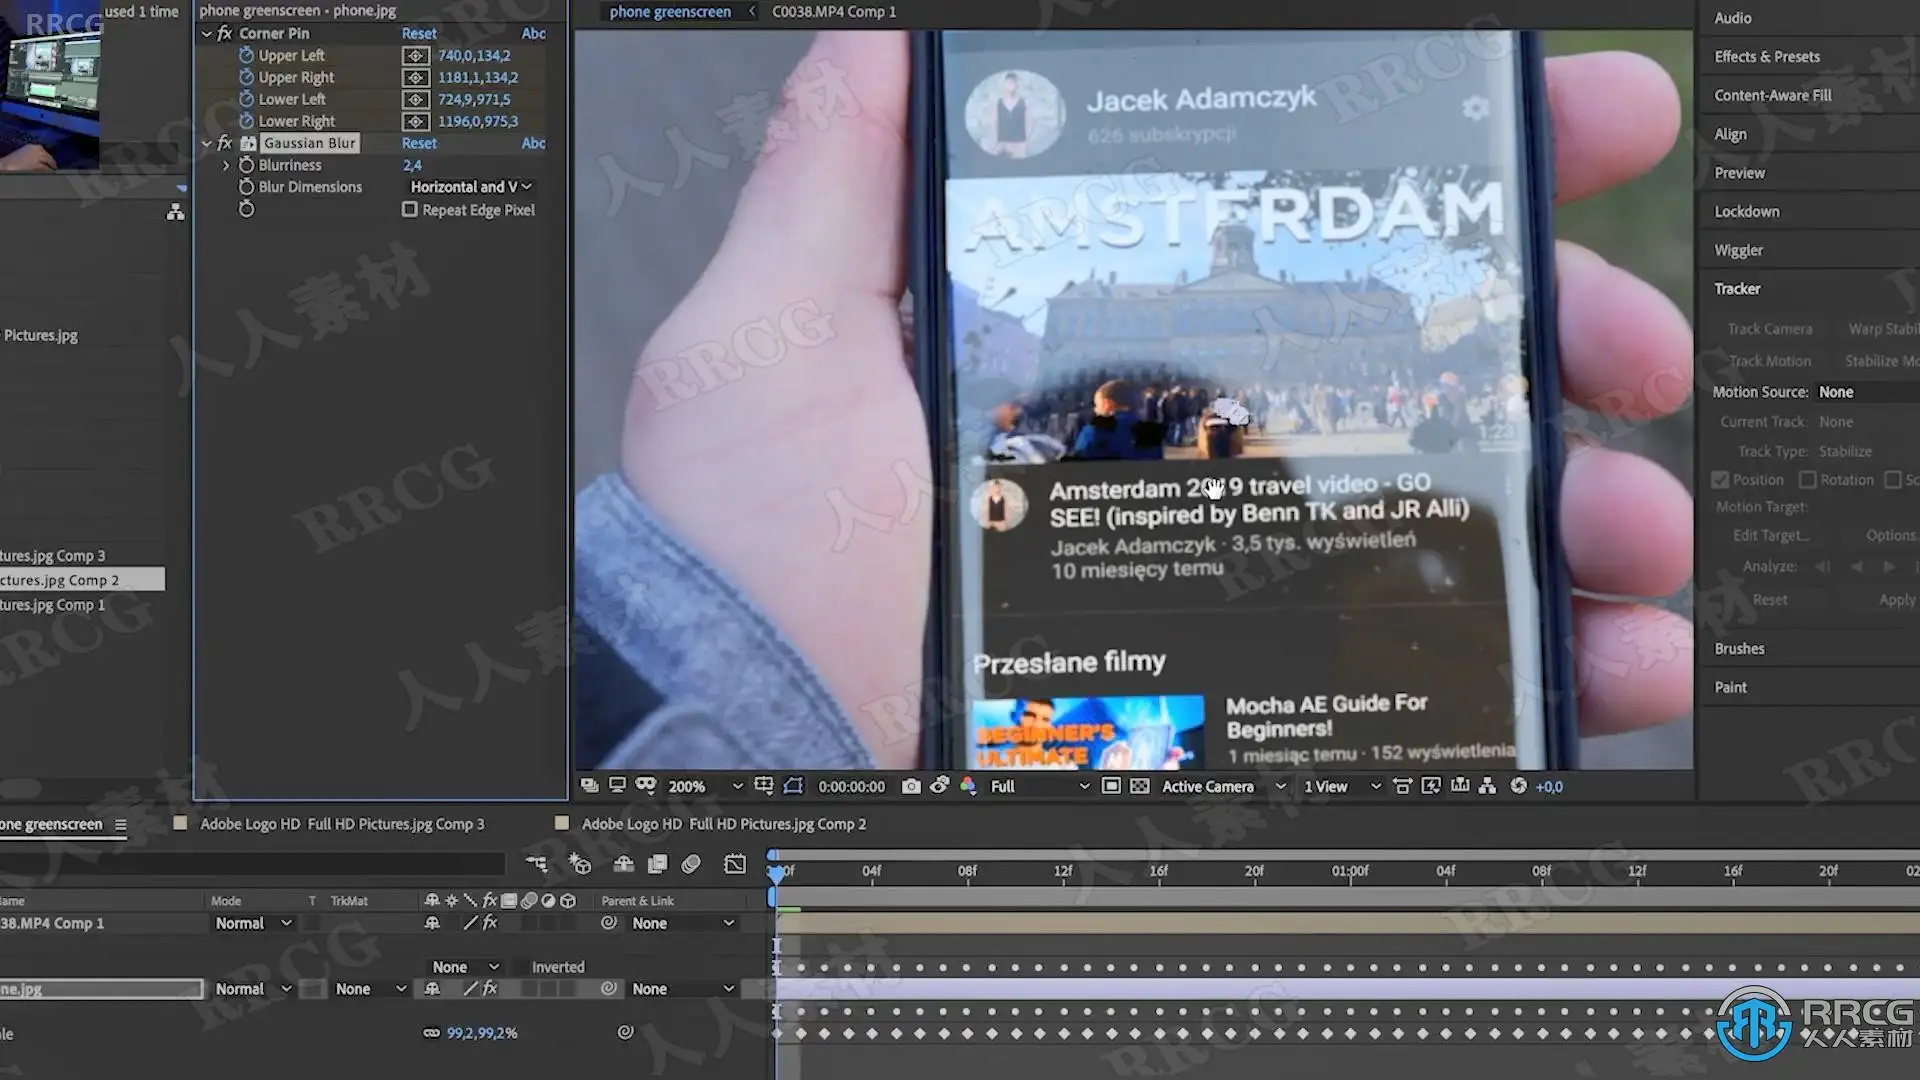Viewport: 1920px width, 1080px height.
Task: Open Blur Dimensions dropdown
Action: tap(470, 187)
